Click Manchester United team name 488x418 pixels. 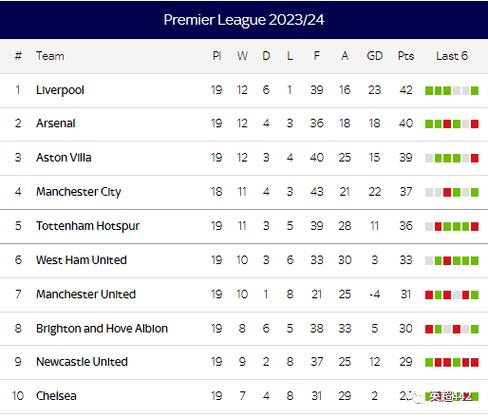click(86, 294)
